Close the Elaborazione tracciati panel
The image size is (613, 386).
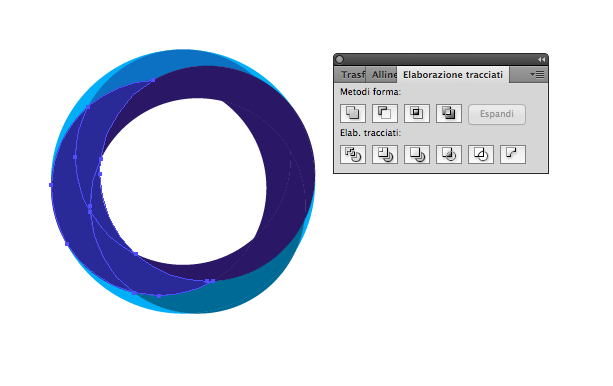pos(339,59)
